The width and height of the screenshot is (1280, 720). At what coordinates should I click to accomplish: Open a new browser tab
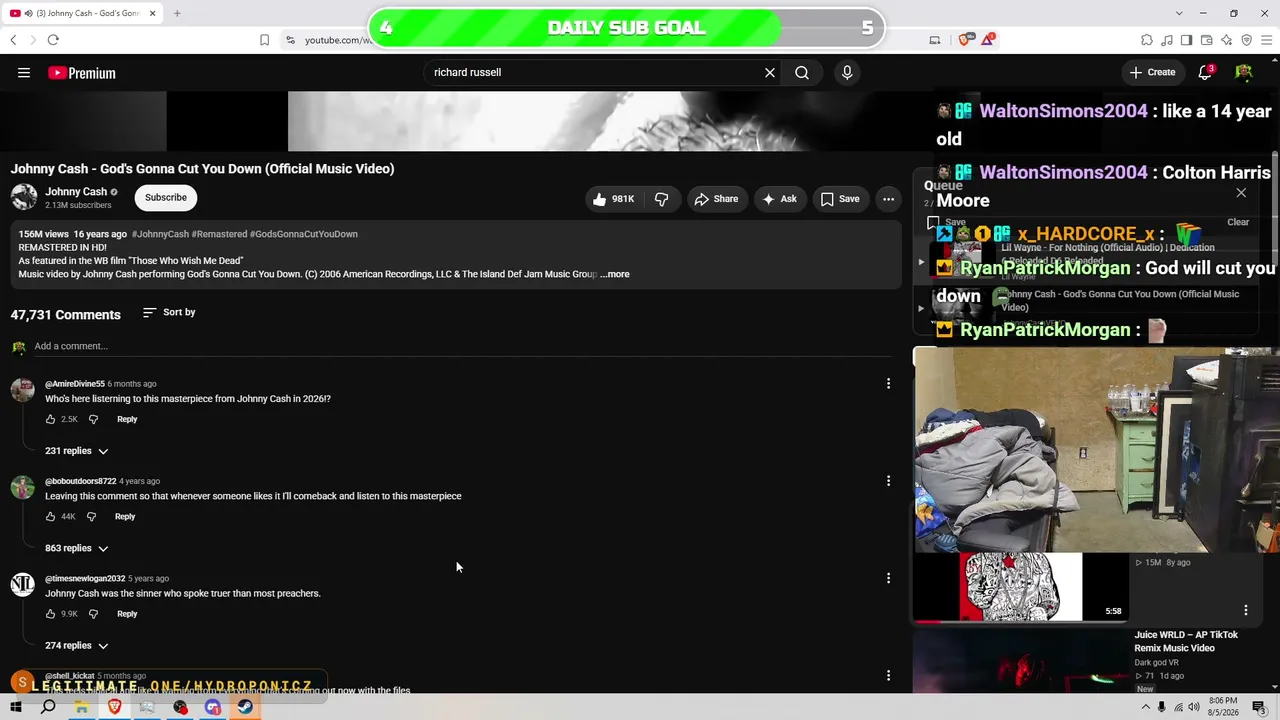point(177,13)
